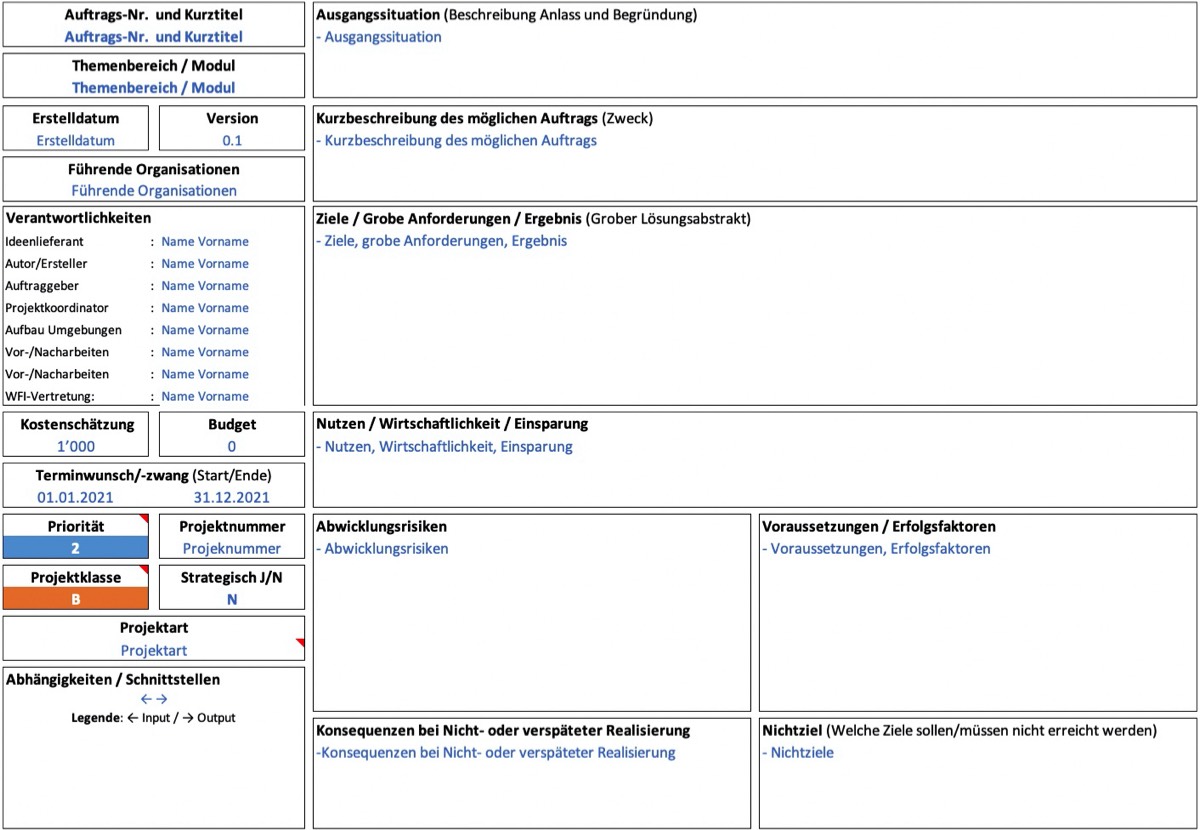Select the Ideenlieferant Name Vorname entry
Image resolution: width=1200 pixels, height=830 pixels.
tap(205, 241)
